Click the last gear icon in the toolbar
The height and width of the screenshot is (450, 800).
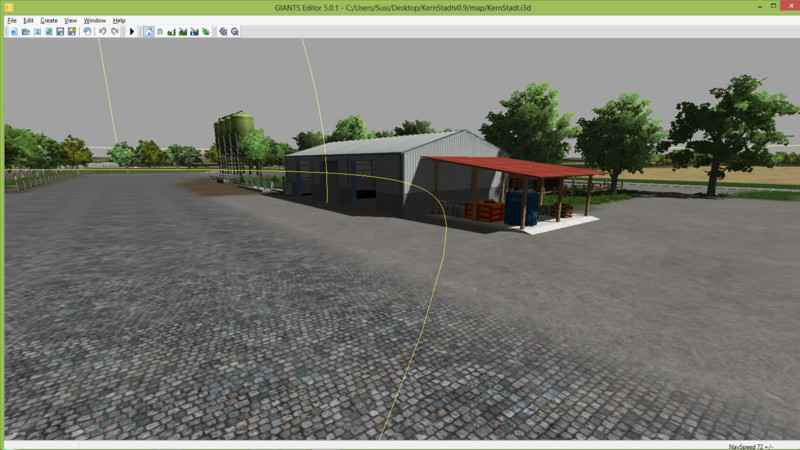coord(234,31)
